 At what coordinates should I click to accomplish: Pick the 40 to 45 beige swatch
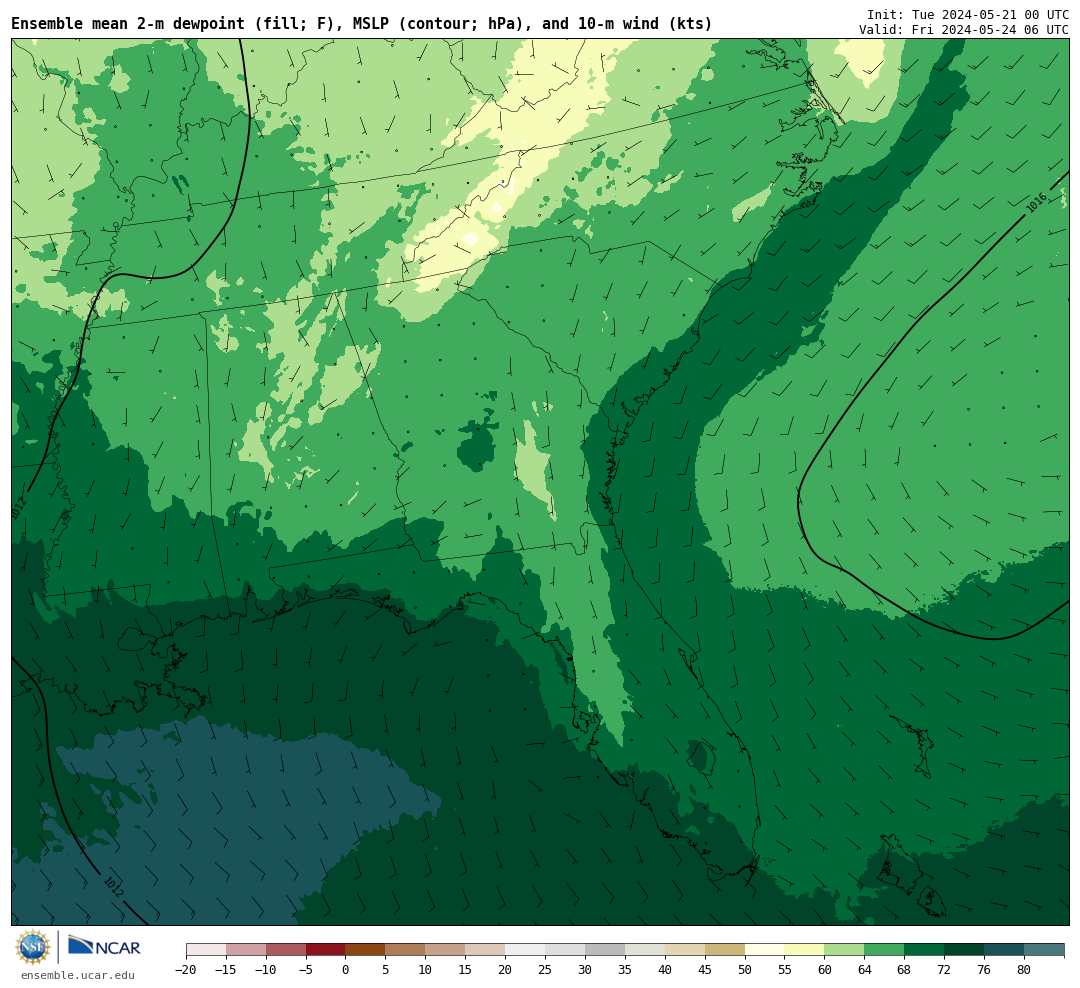point(685,950)
